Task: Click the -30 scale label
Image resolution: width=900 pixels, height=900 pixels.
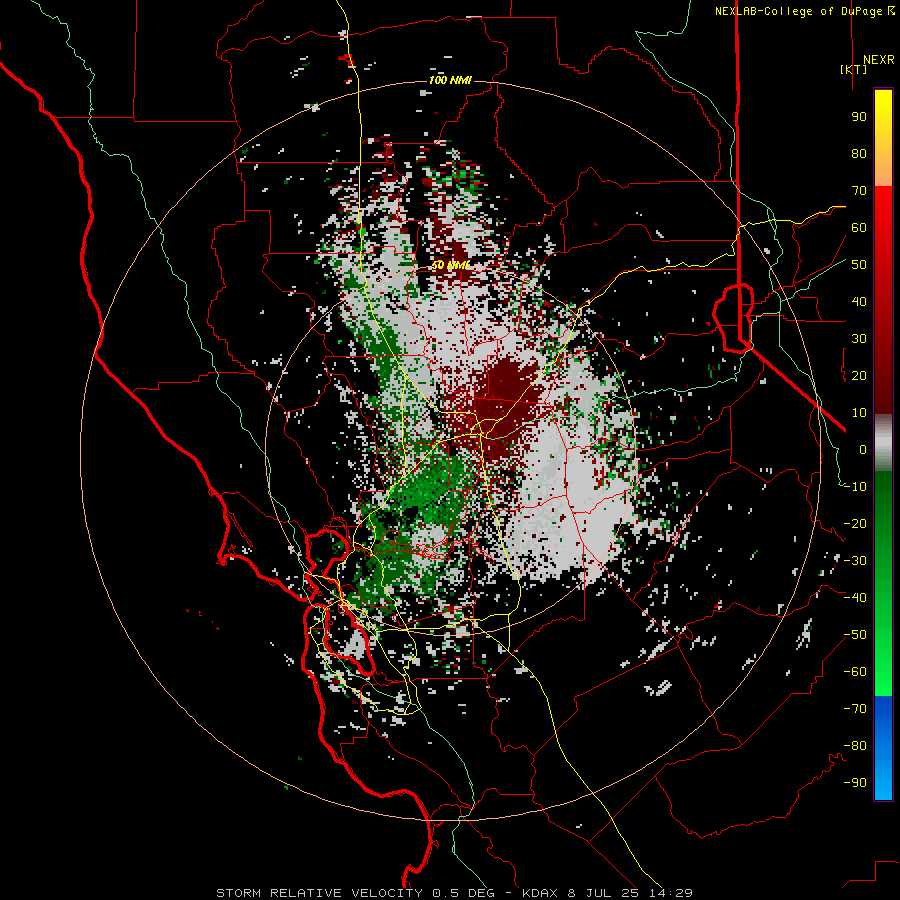Action: [855, 561]
